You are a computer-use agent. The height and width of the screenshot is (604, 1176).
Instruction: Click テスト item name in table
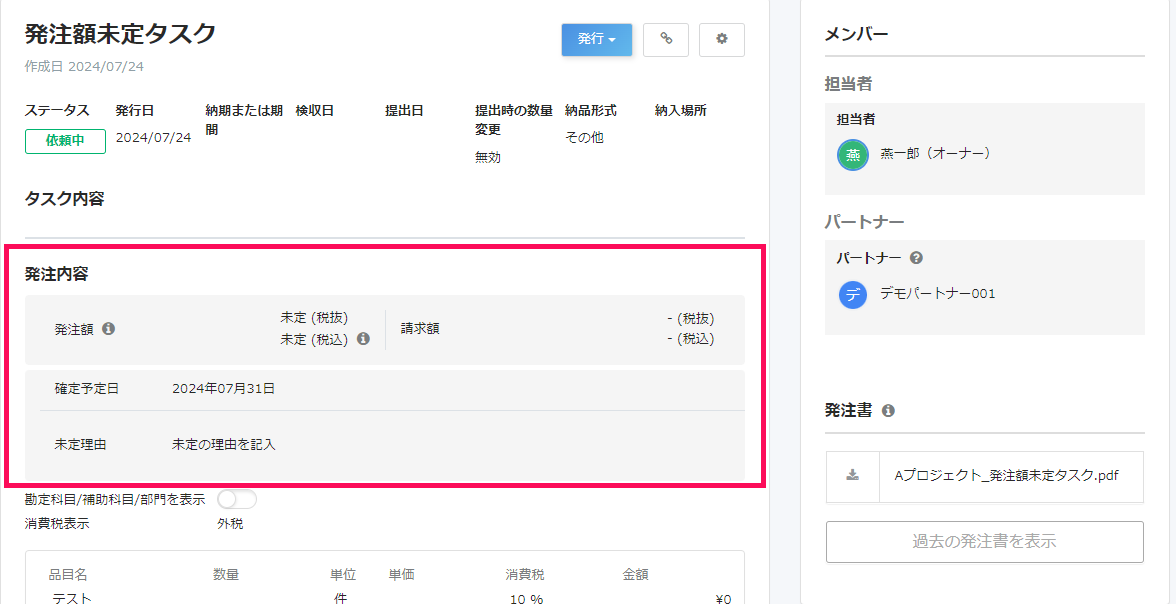72,598
